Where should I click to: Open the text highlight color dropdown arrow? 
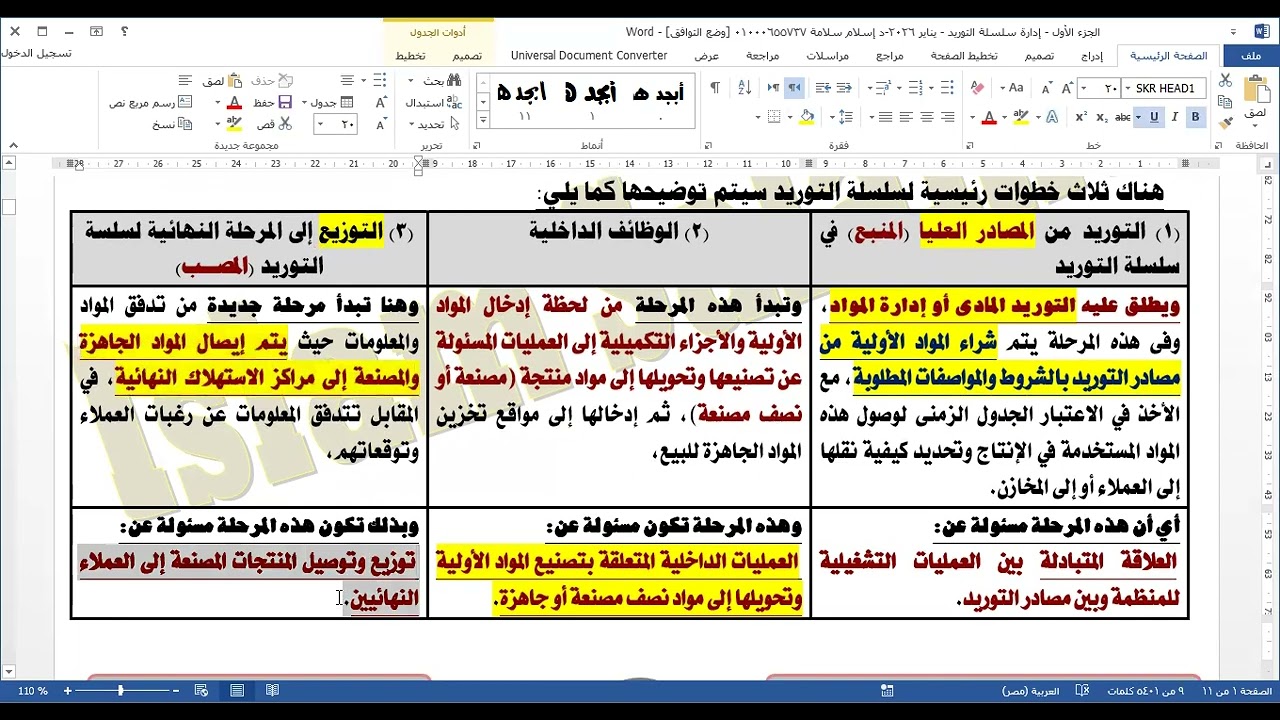(x=1004, y=117)
